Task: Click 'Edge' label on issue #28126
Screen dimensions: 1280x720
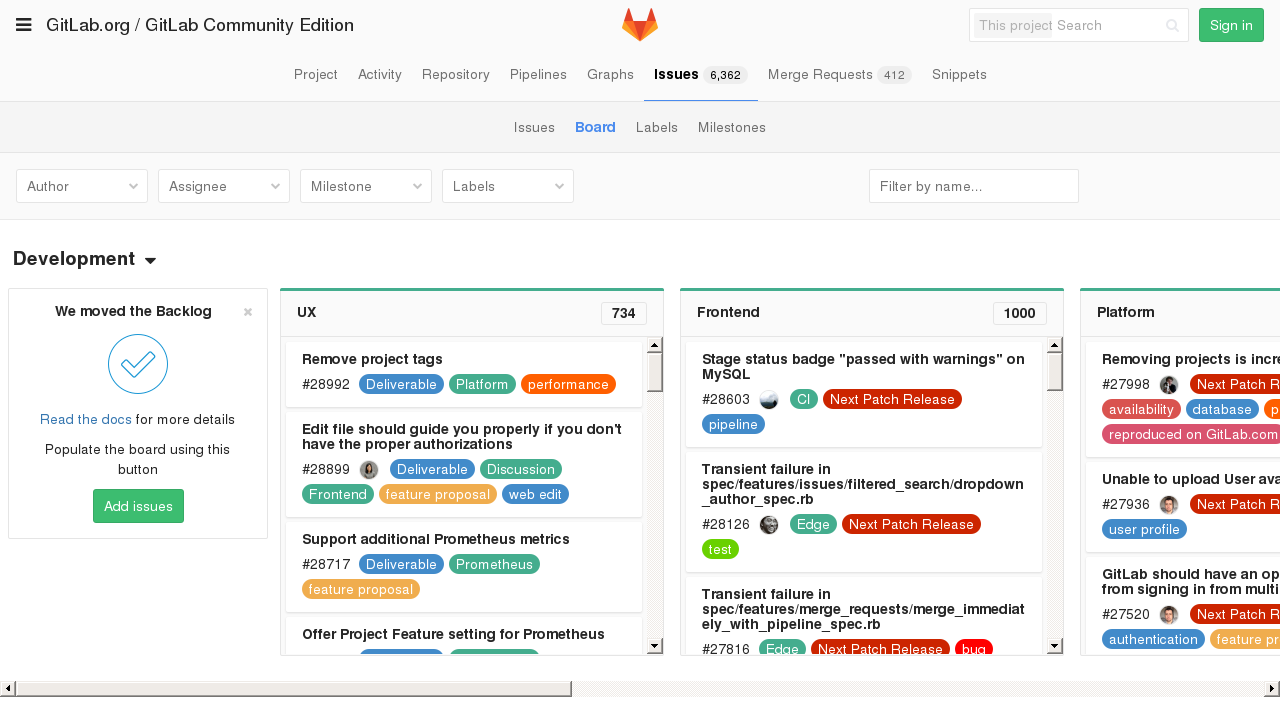Action: (813, 524)
